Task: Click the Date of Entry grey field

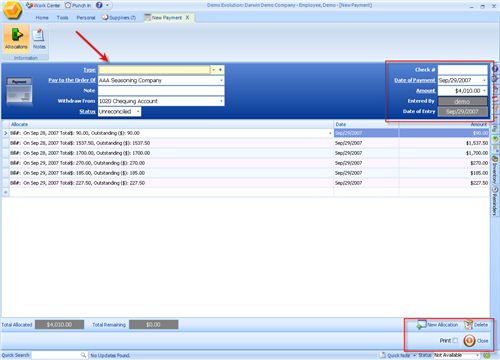Action: pos(462,112)
